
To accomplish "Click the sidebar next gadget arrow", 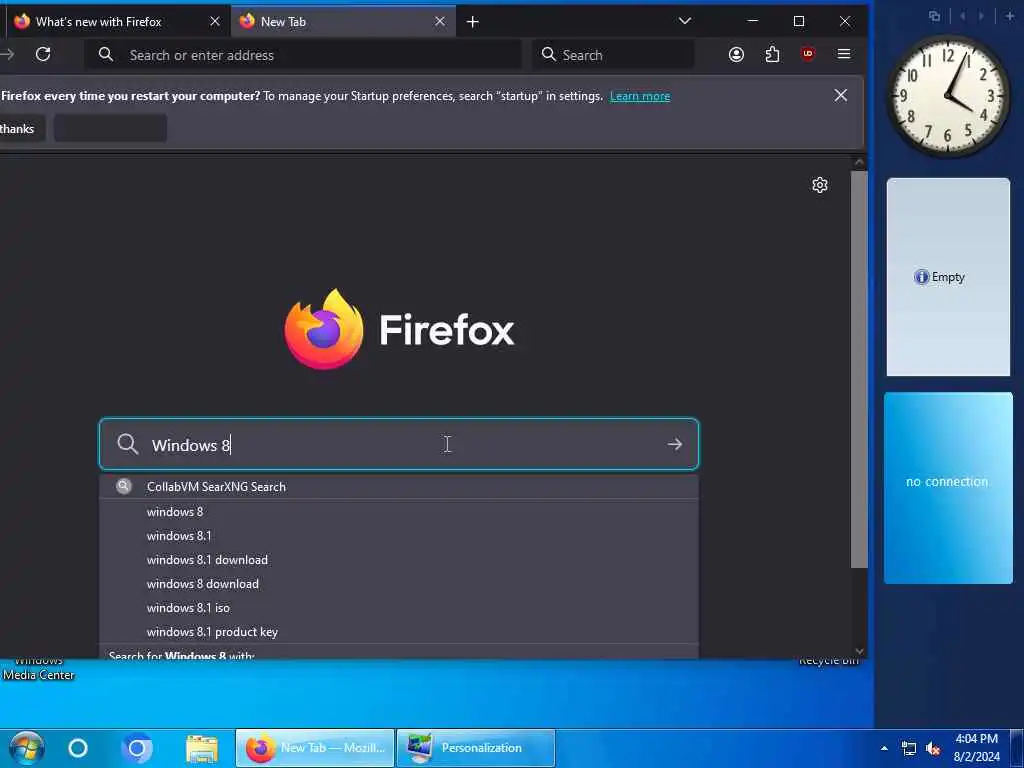I will (980, 16).
